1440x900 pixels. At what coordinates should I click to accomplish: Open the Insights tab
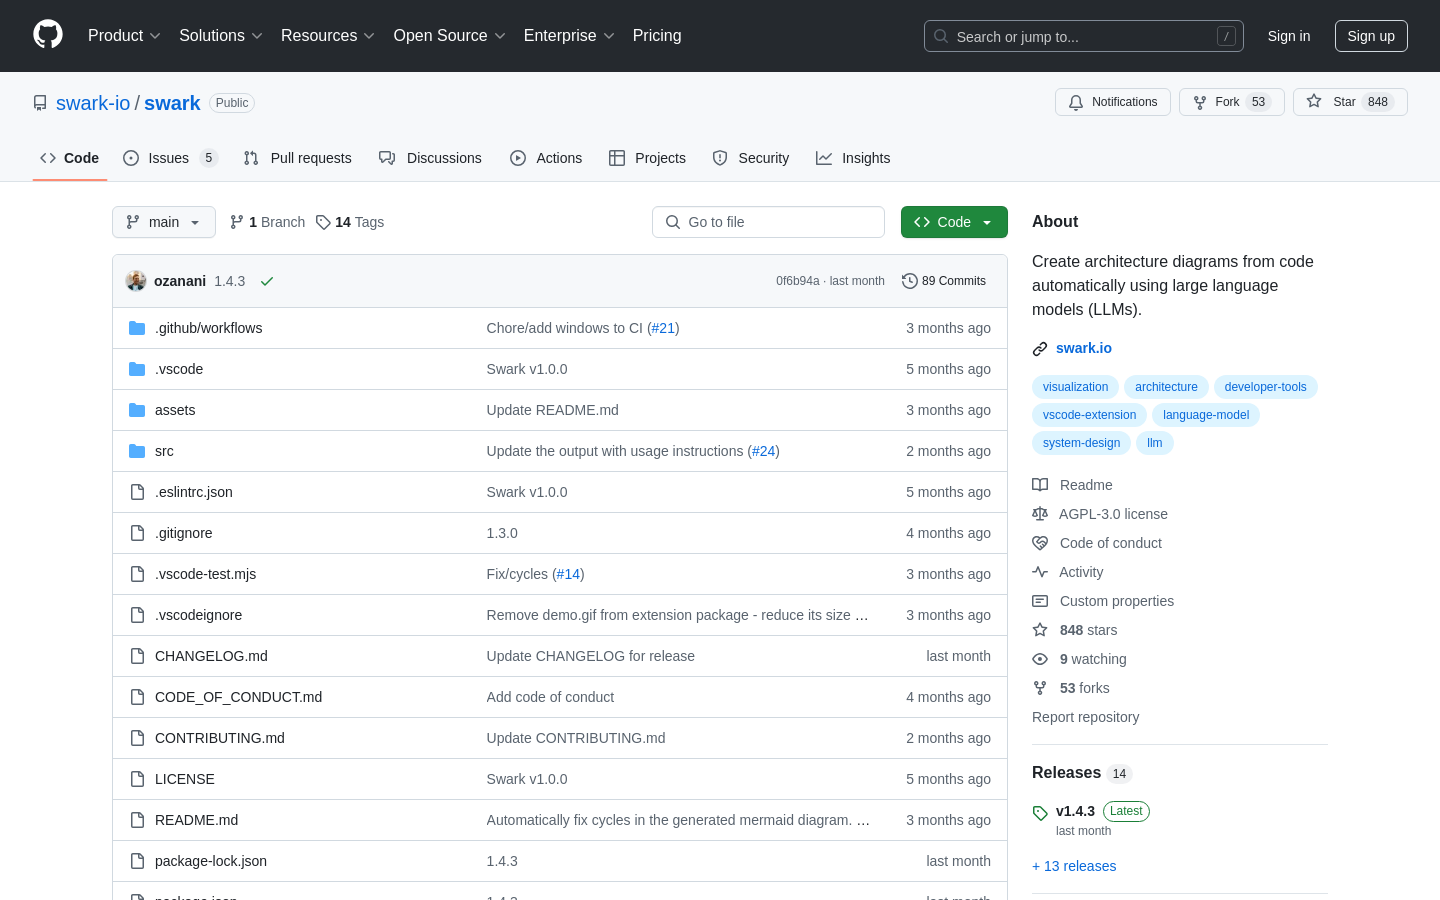(x=853, y=158)
